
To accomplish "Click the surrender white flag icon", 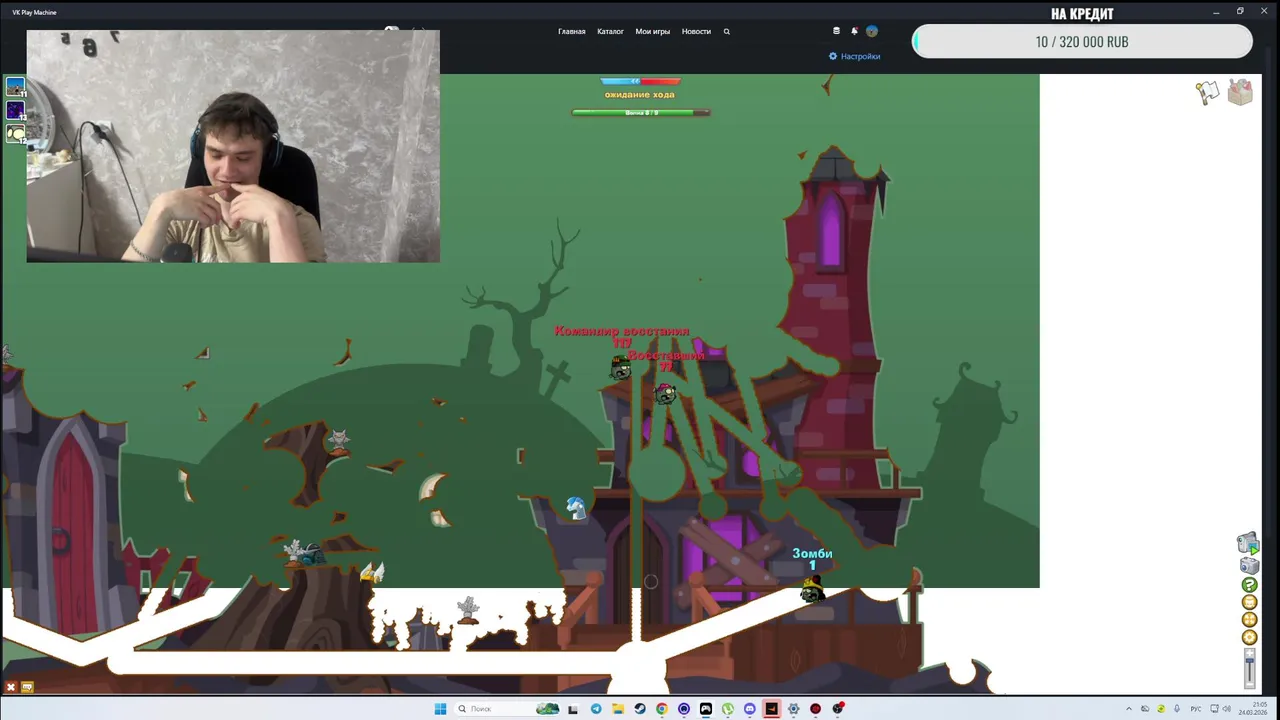I will click(1208, 93).
